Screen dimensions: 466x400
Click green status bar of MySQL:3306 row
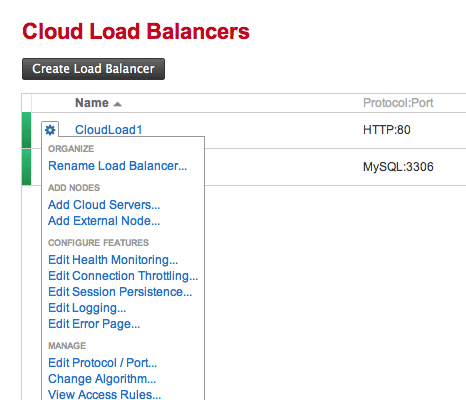[26, 167]
